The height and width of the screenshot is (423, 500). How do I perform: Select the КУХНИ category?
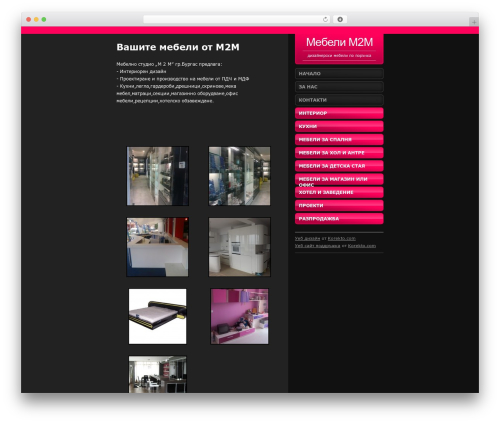coord(339,126)
